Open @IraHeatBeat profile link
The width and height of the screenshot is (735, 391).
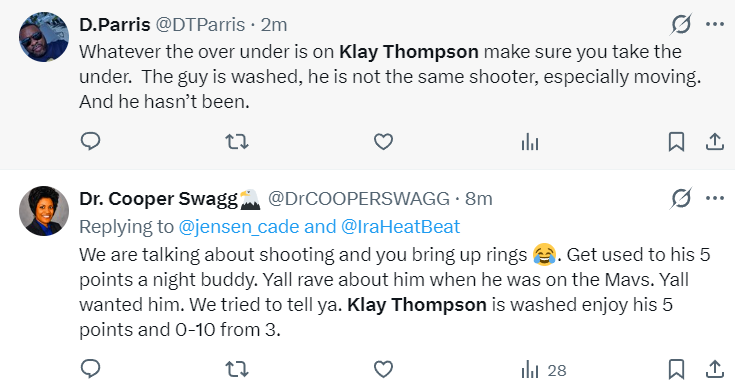pos(401,227)
